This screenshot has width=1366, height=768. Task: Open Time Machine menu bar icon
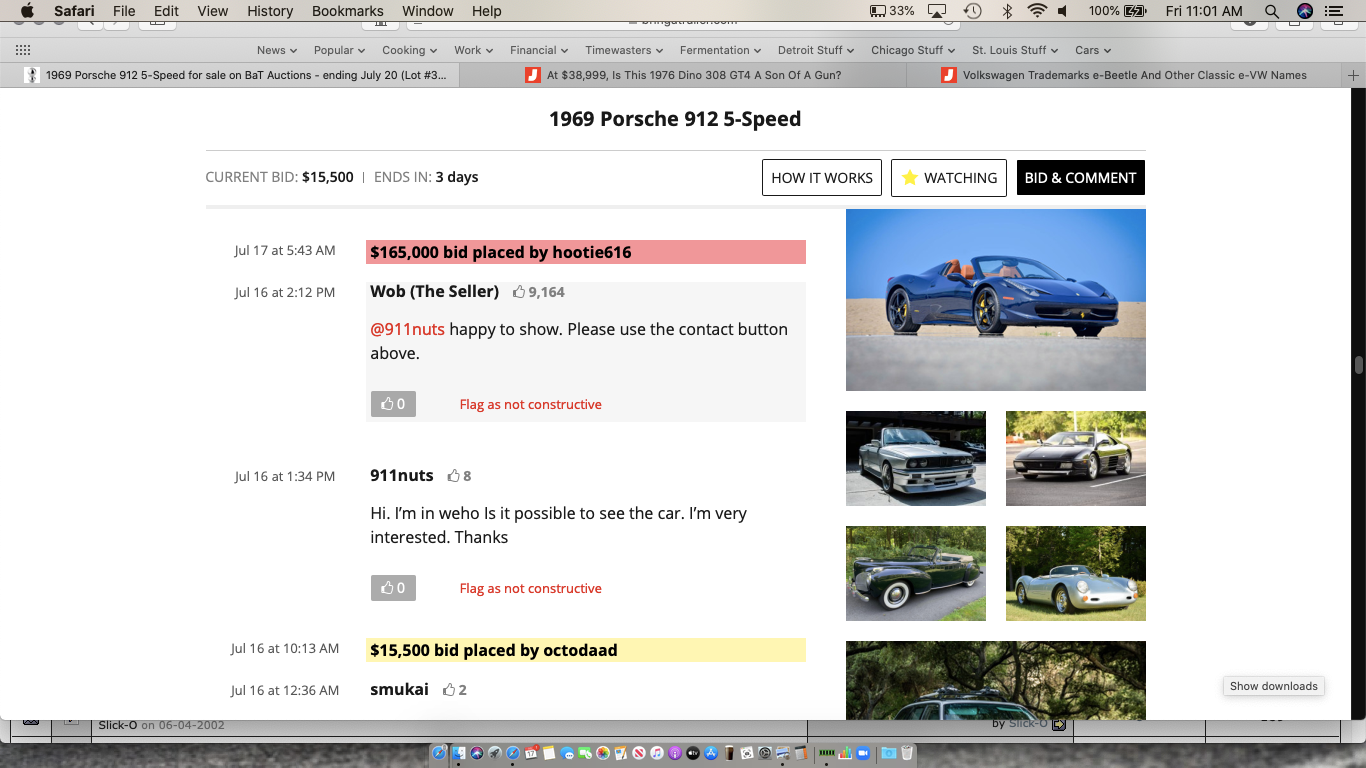click(972, 11)
